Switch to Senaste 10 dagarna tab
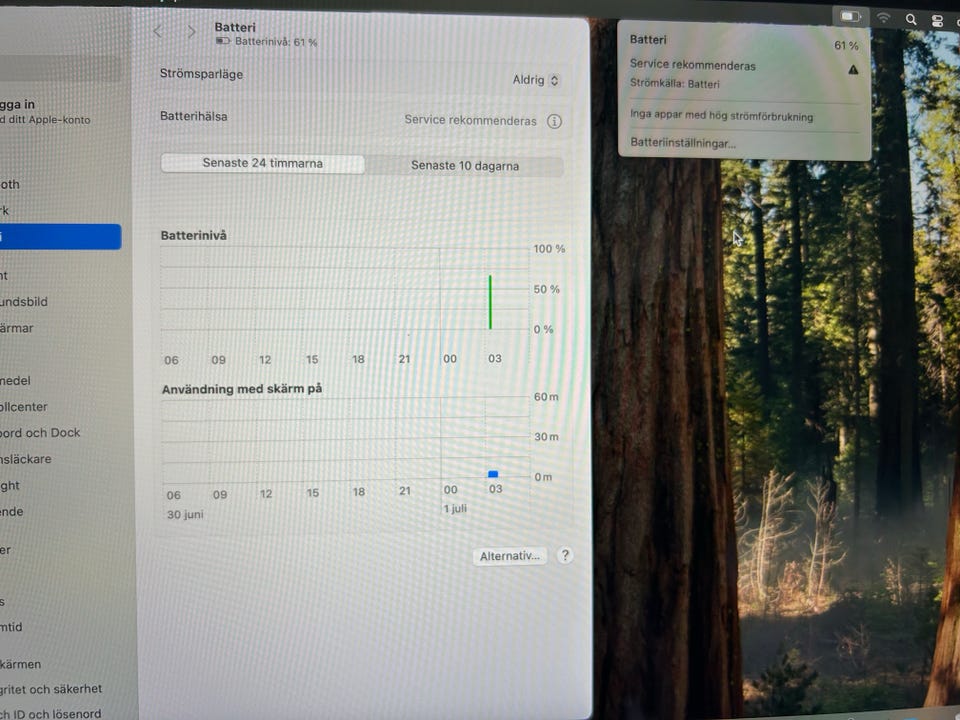960x720 pixels. tap(465, 165)
